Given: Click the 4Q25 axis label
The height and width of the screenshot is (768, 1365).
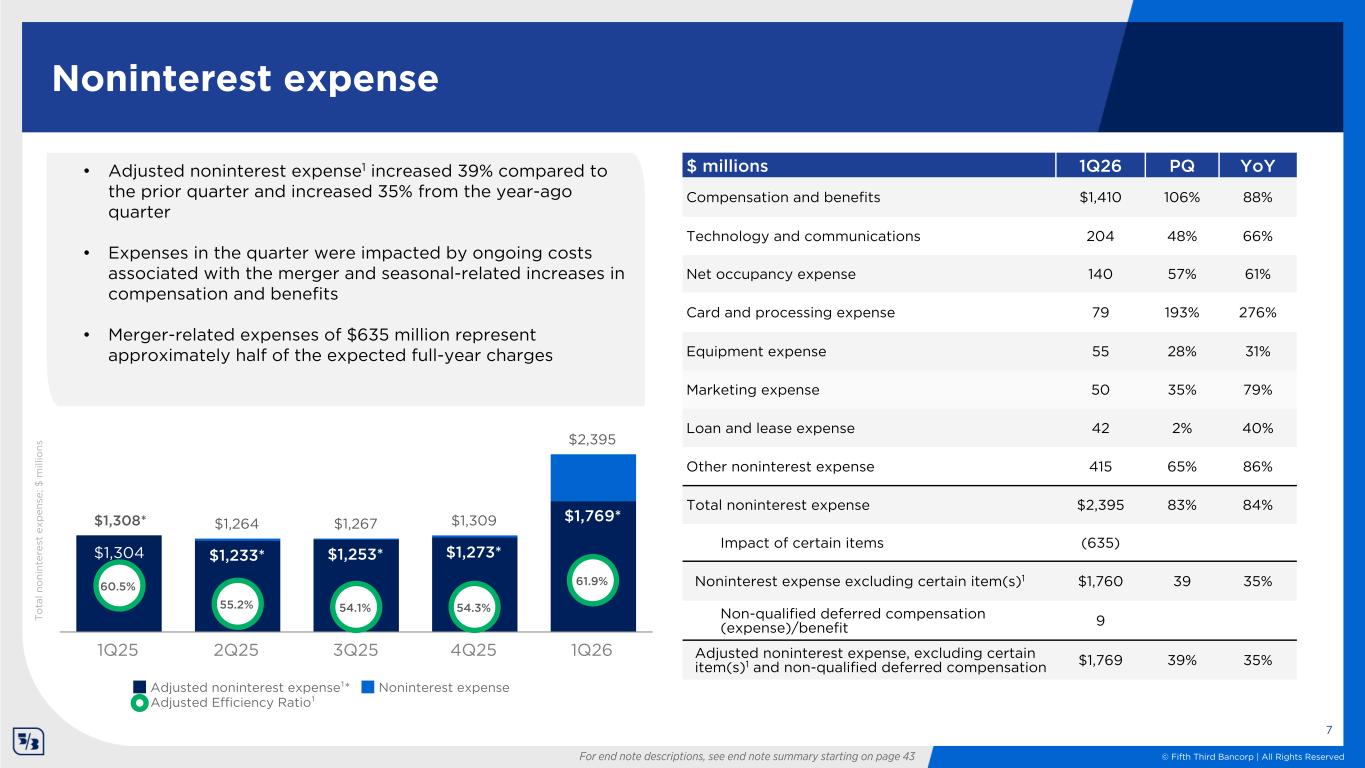Looking at the screenshot, I should pyautogui.click(x=472, y=648).
